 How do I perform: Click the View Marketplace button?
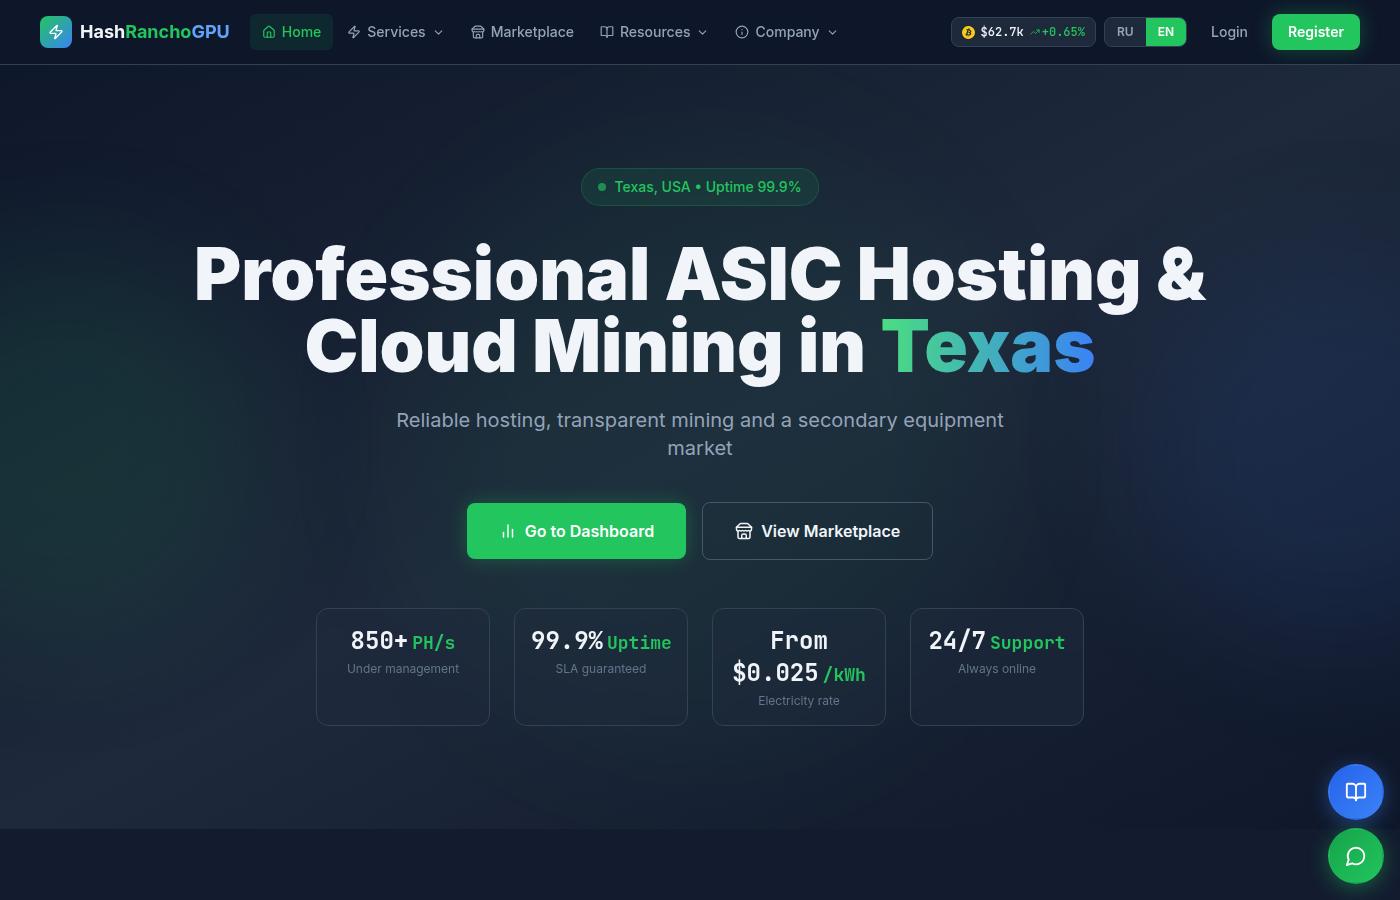817,531
